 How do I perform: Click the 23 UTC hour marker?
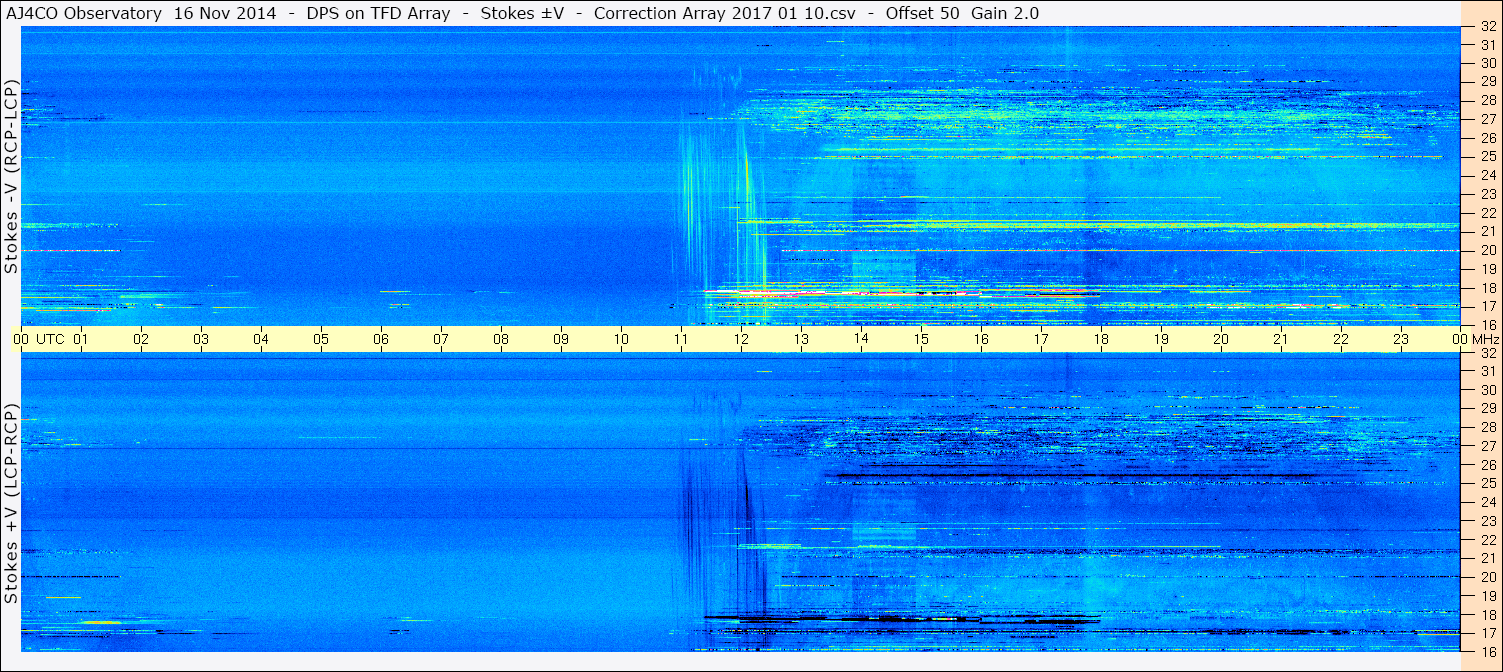[x=1401, y=339]
